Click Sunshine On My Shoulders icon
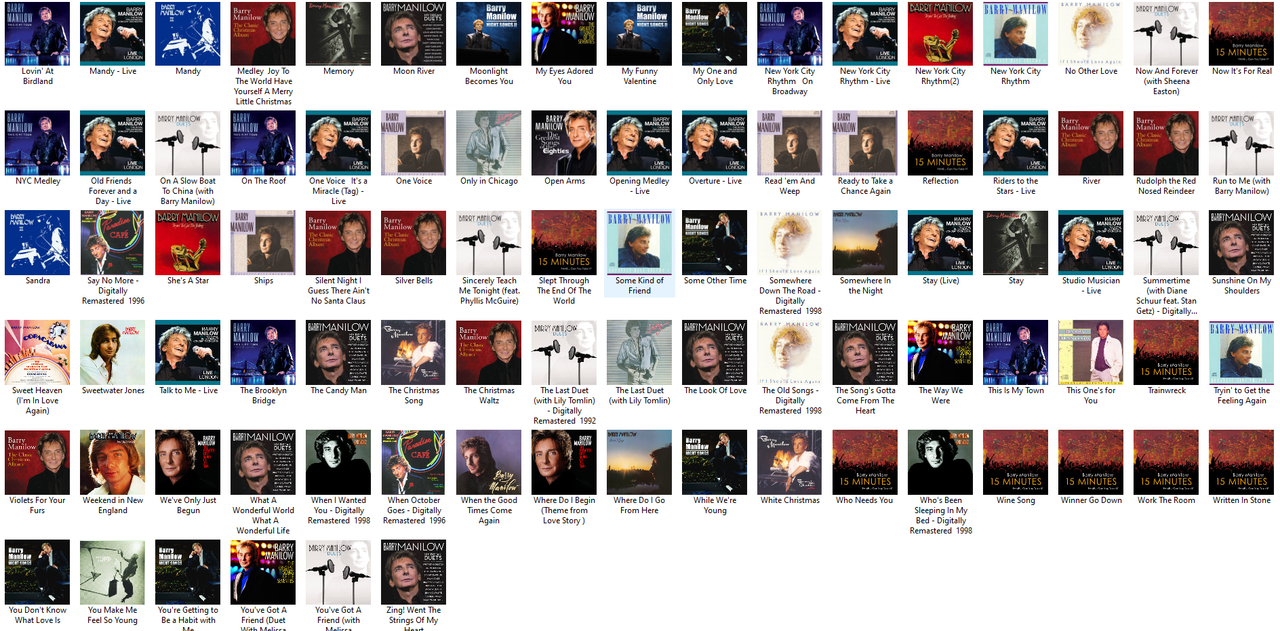1280x631 pixels. pos(1241,243)
